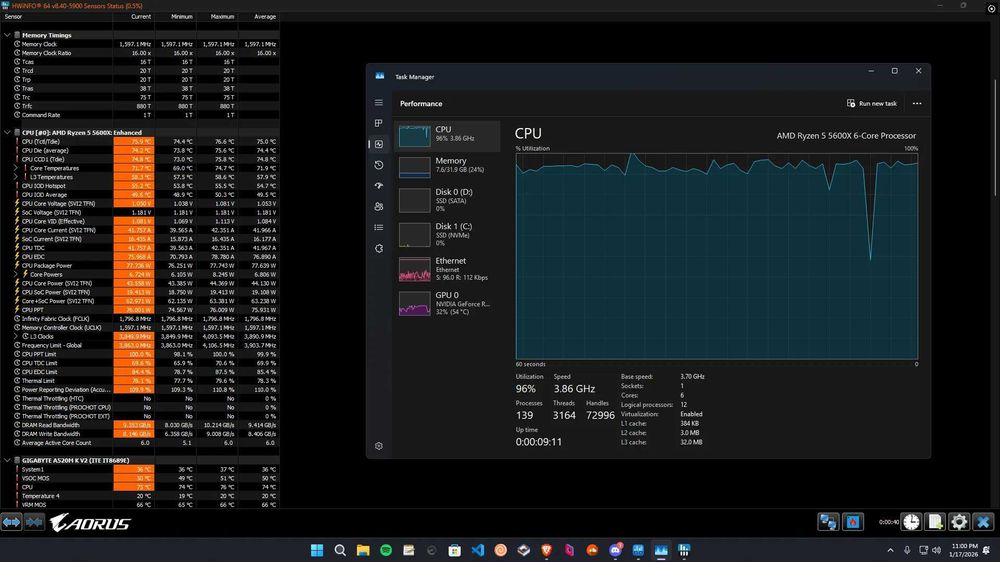Image resolution: width=1000 pixels, height=562 pixels.
Task: Select Performance page icon in Task Manager
Action: (x=379, y=144)
